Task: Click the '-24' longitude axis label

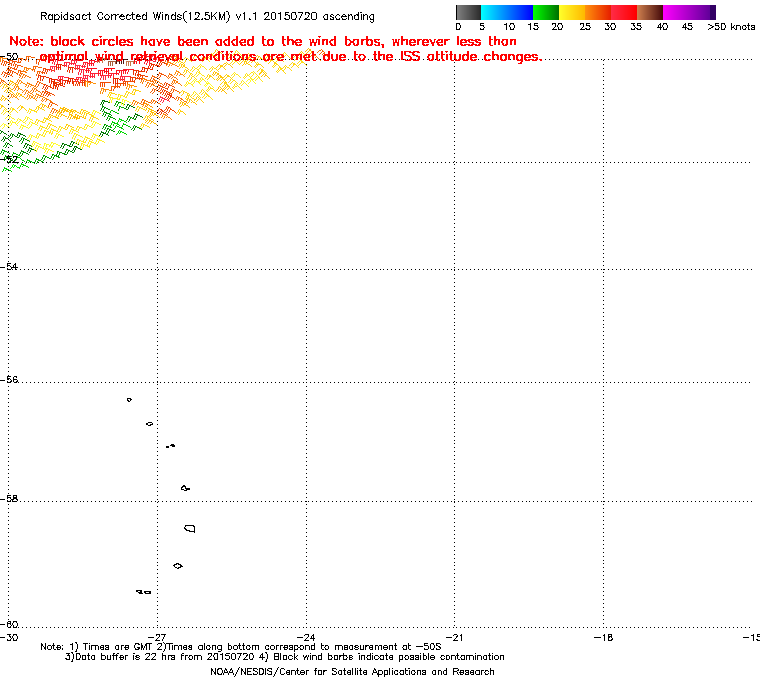Action: click(306, 637)
